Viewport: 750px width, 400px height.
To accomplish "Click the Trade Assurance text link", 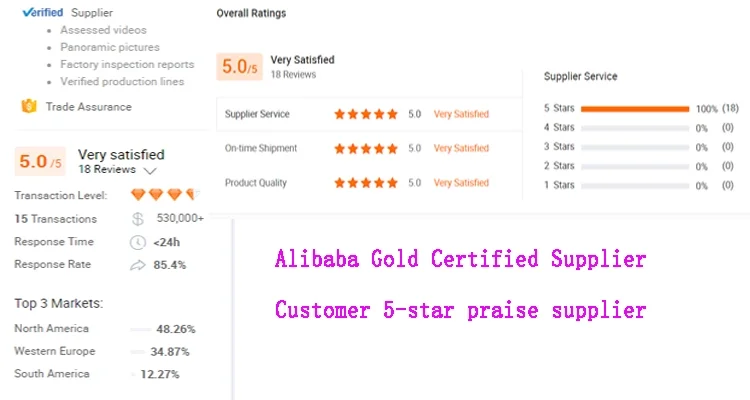I will coord(88,107).
